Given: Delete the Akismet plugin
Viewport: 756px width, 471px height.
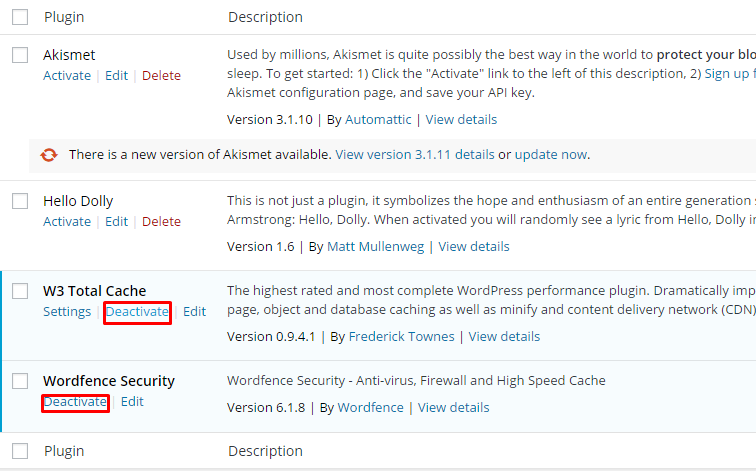Looking at the screenshot, I should [x=161, y=76].
